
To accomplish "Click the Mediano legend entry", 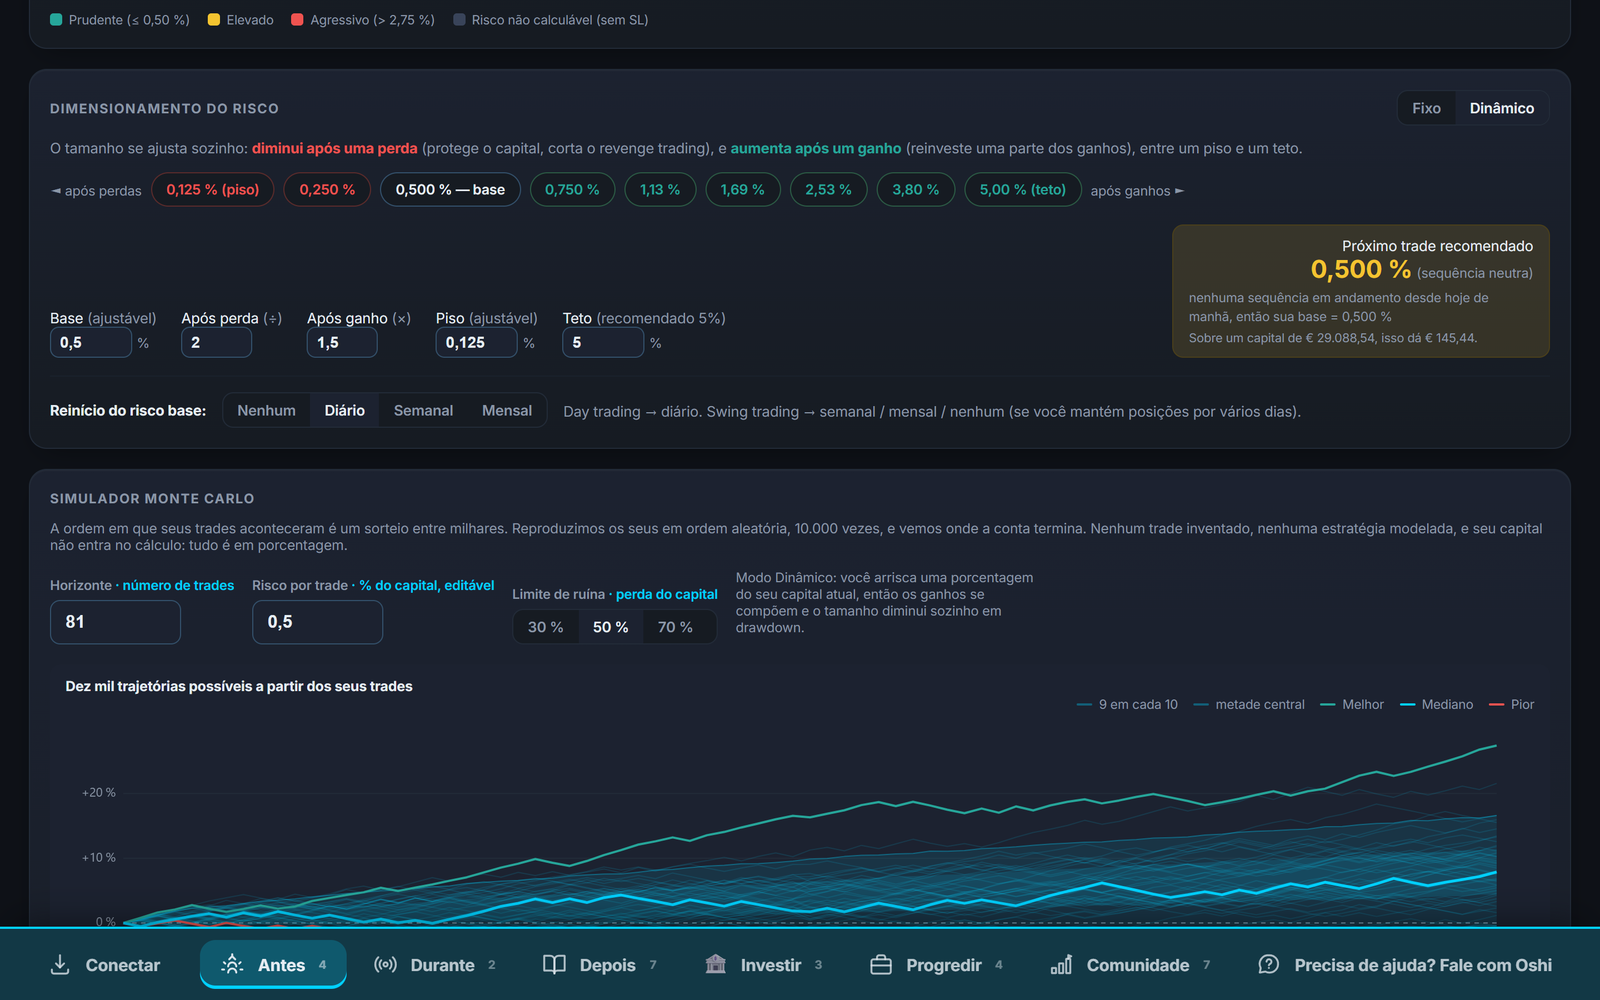I will pos(1436,705).
